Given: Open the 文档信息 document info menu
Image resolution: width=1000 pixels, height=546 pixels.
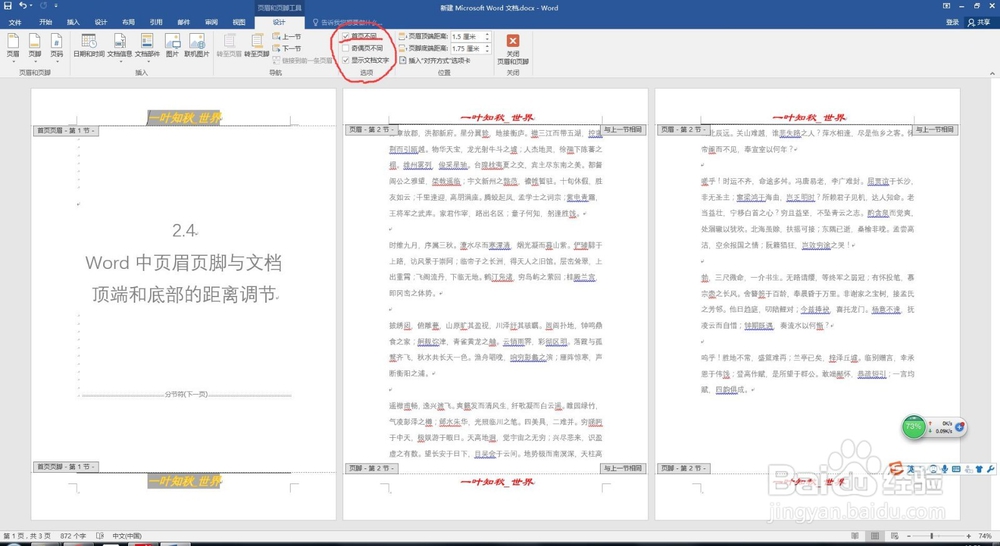Looking at the screenshot, I should (119, 47).
